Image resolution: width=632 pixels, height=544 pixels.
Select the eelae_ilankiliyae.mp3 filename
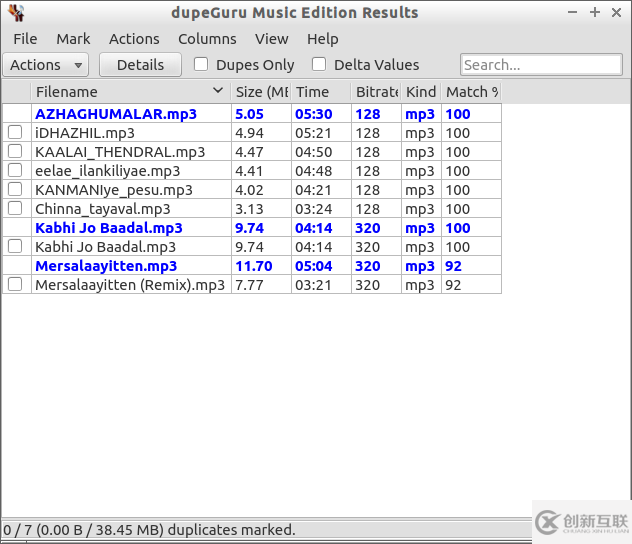pyautogui.click(x=108, y=171)
